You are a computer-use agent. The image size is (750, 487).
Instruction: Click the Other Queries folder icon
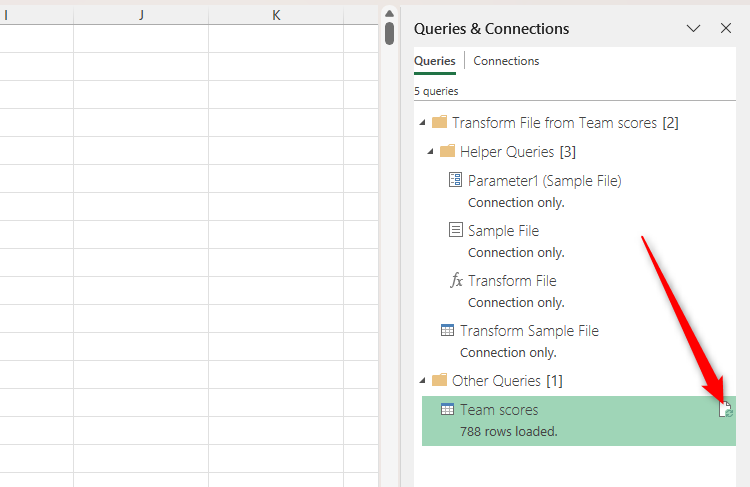point(439,381)
